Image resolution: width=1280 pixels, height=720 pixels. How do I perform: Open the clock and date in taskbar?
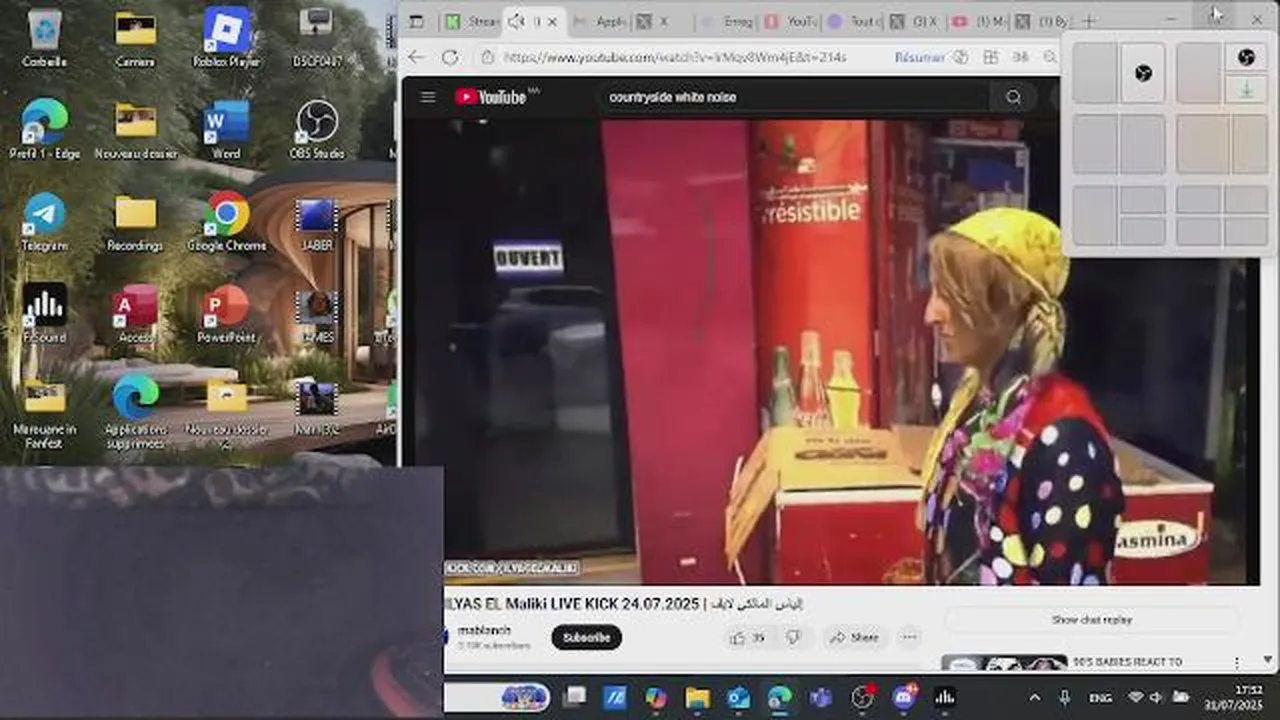tap(1233, 697)
